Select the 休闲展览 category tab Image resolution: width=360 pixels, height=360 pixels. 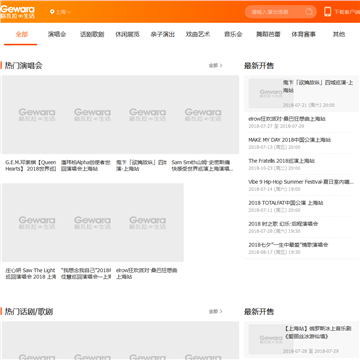tap(127, 34)
